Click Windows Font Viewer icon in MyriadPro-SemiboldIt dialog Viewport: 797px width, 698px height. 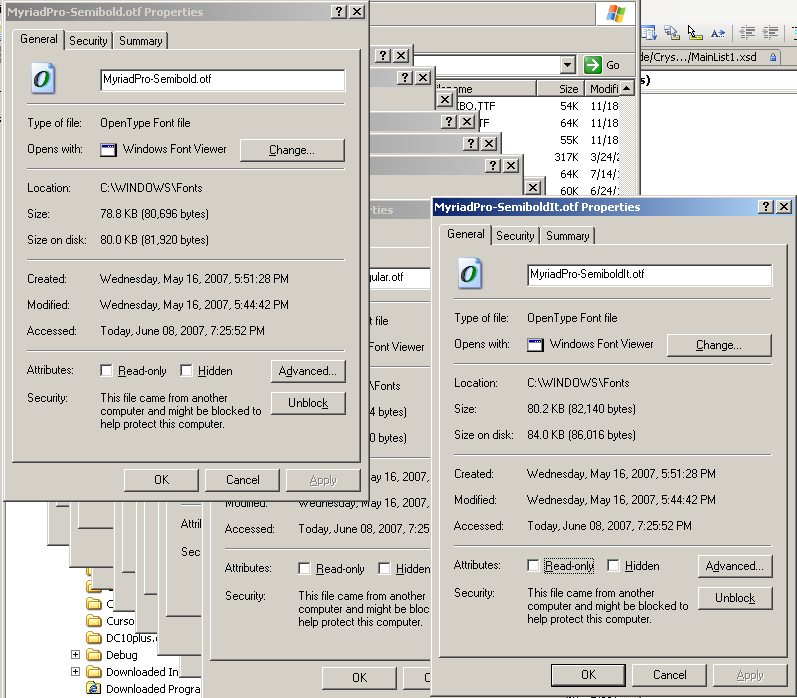tap(535, 345)
